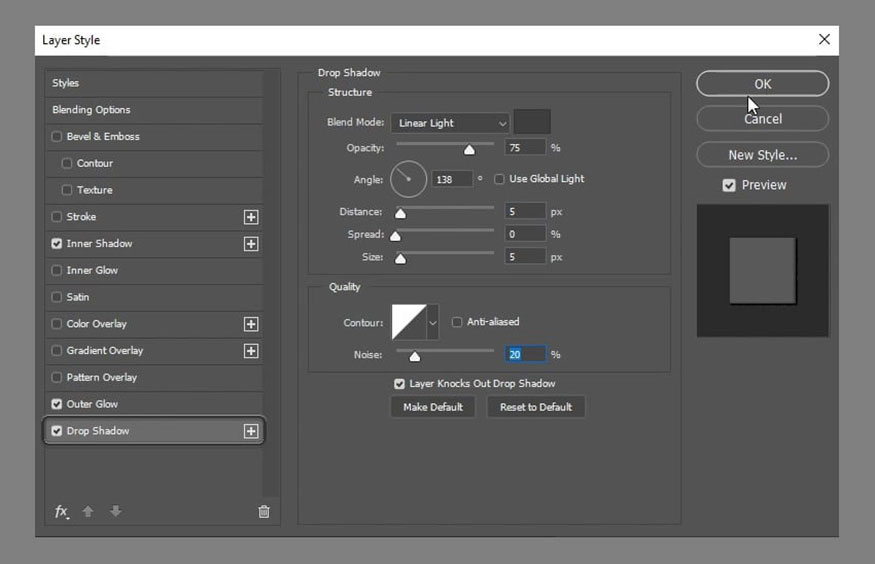The height and width of the screenshot is (564, 875).
Task: Enable the Texture sub-effect checkbox
Action: tap(67, 190)
